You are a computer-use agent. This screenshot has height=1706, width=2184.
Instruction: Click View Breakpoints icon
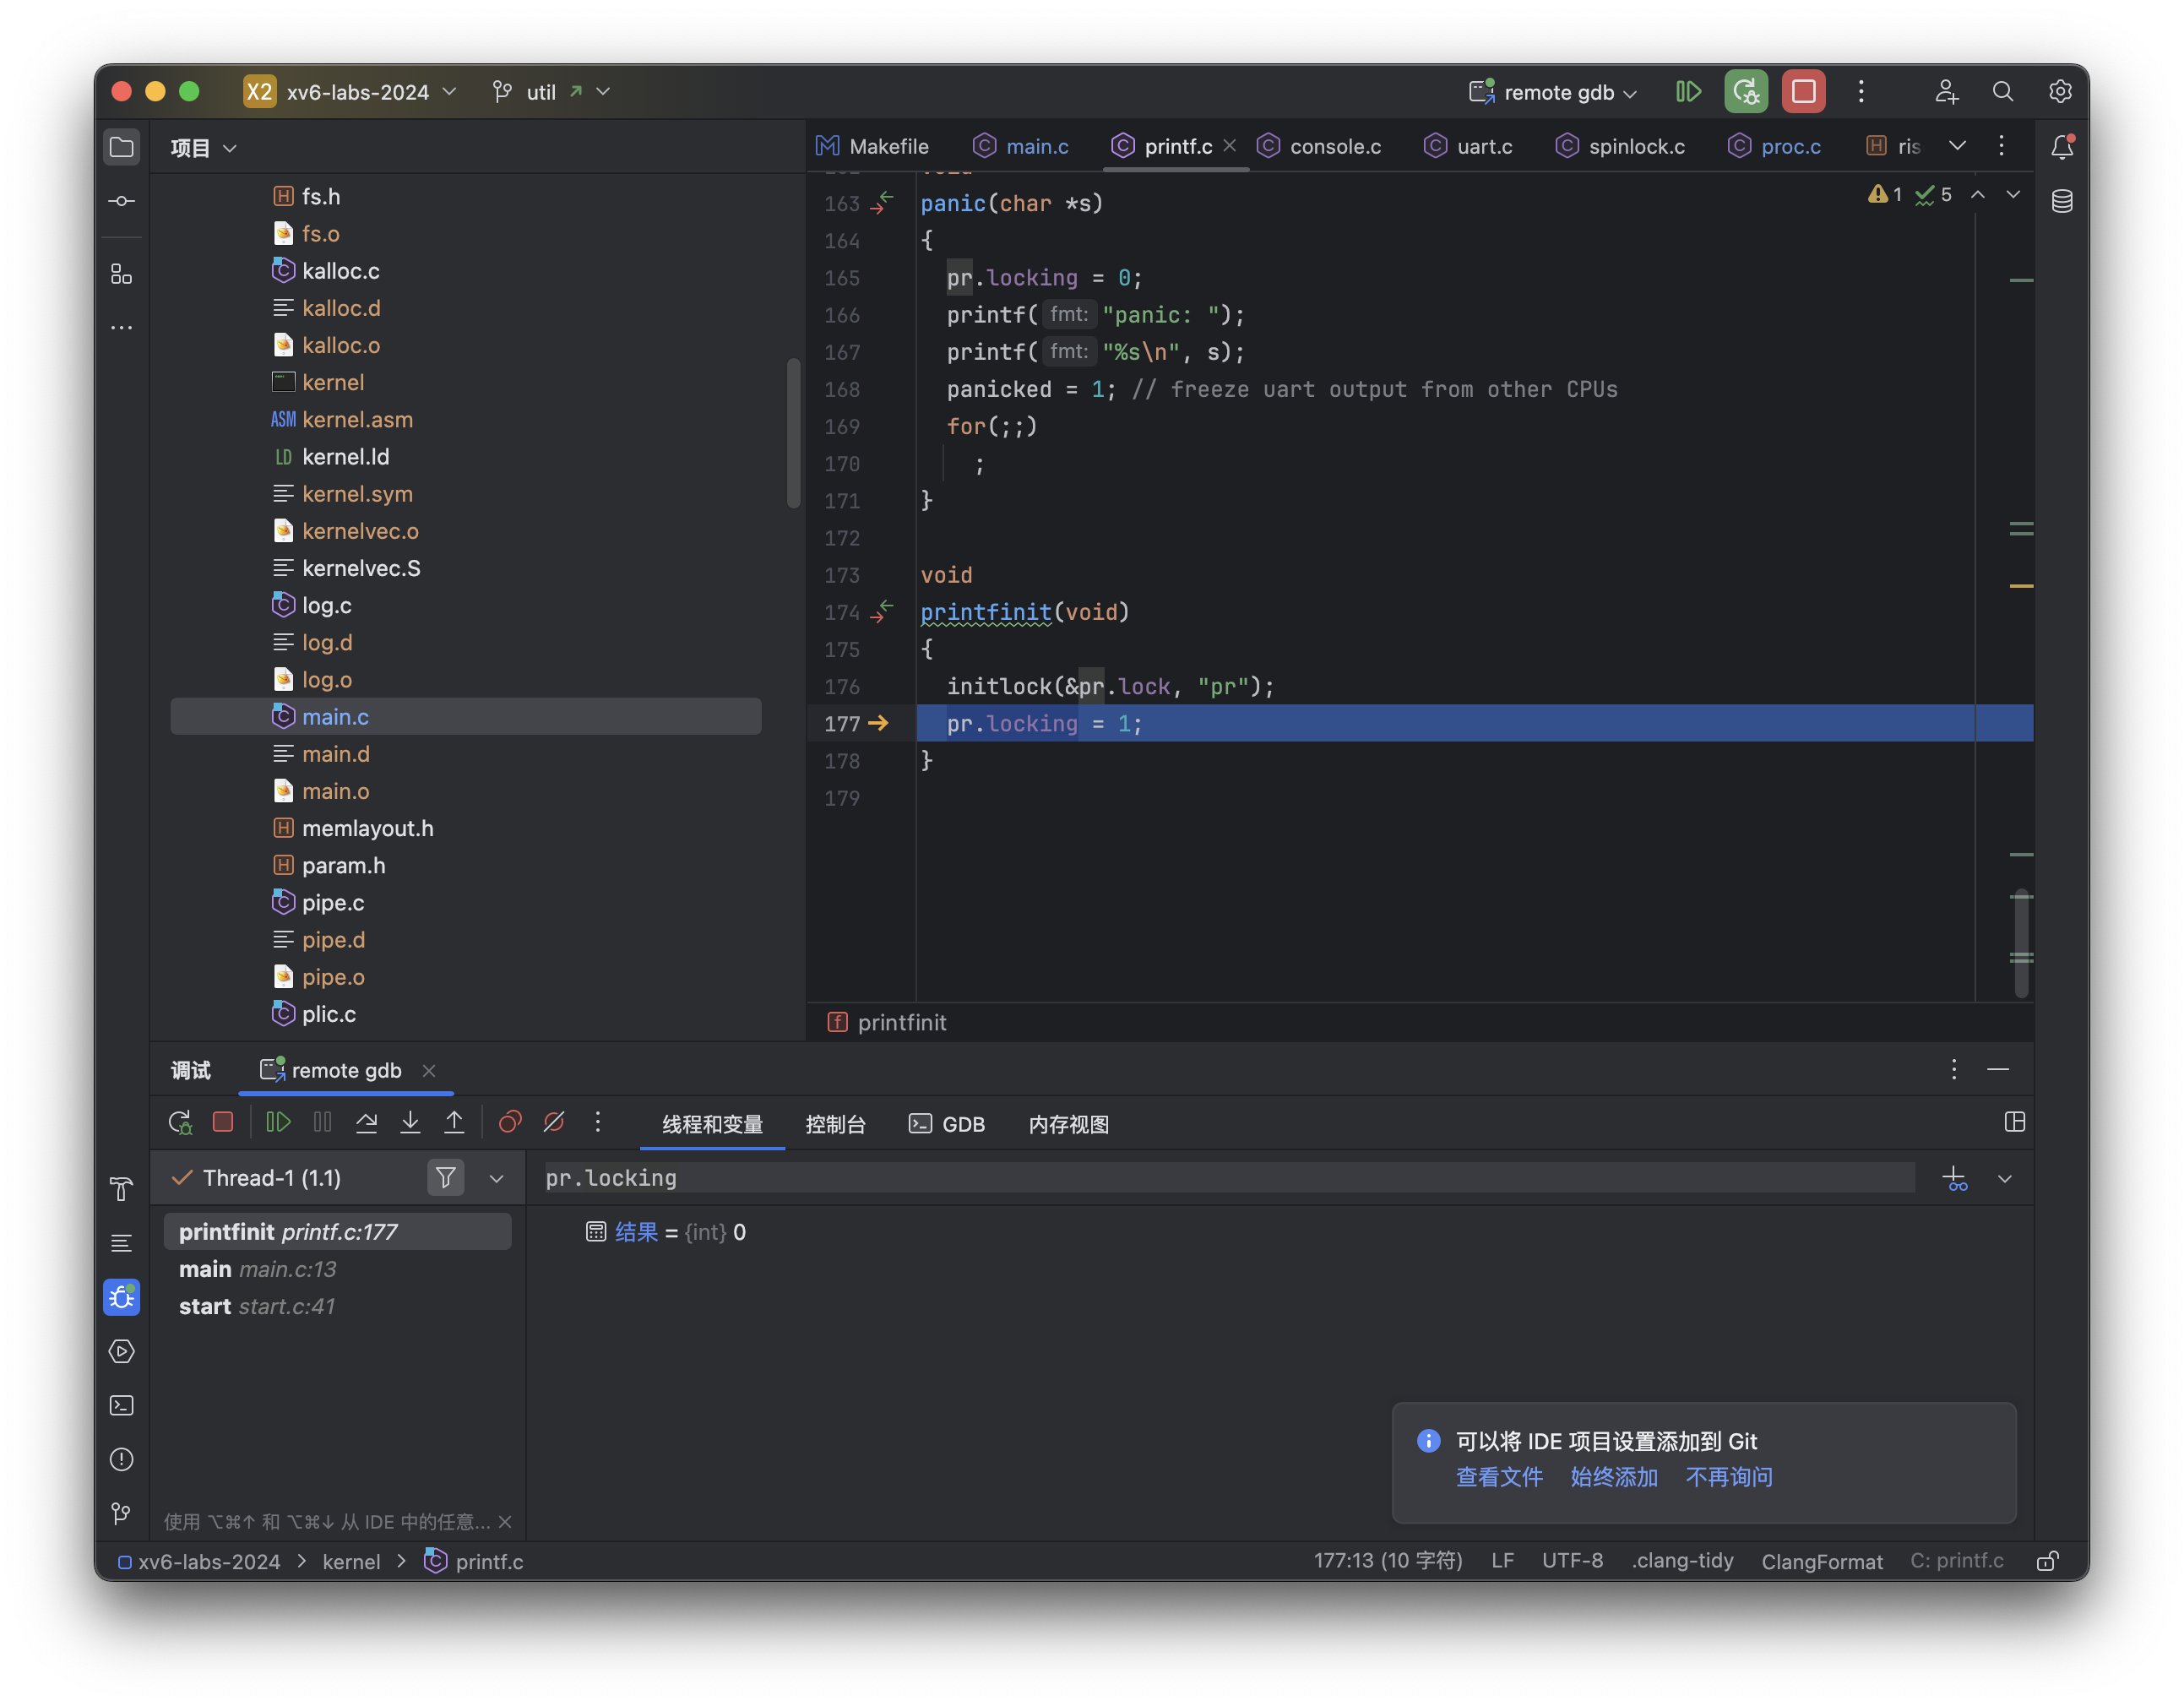(x=510, y=1123)
